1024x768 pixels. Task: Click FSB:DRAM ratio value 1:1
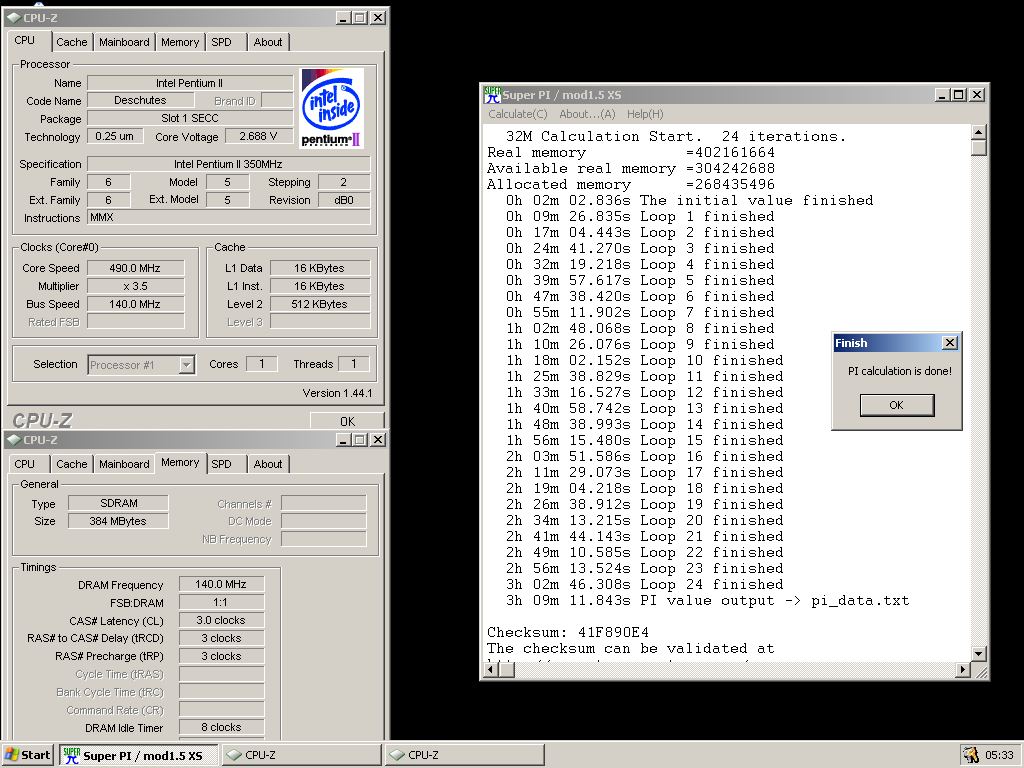(221, 602)
